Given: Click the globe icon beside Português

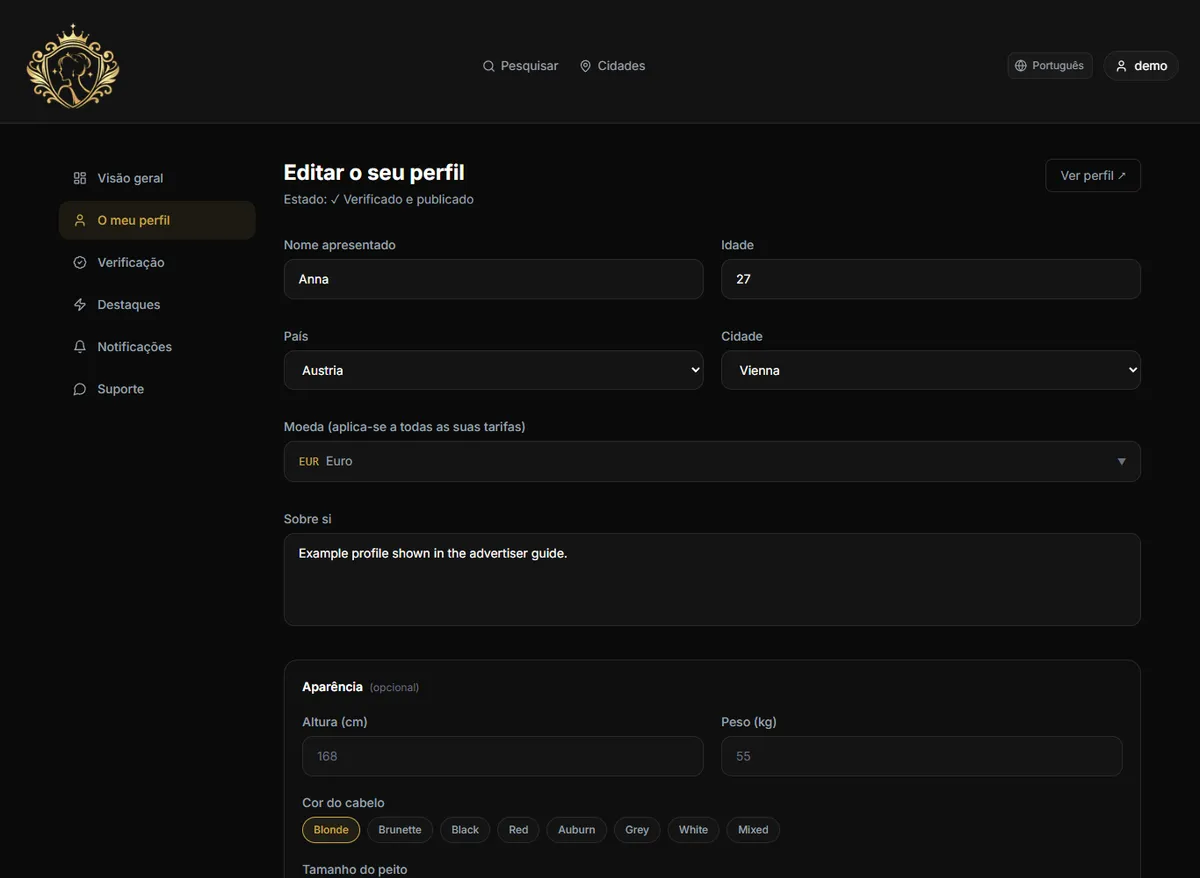Looking at the screenshot, I should click(1021, 66).
